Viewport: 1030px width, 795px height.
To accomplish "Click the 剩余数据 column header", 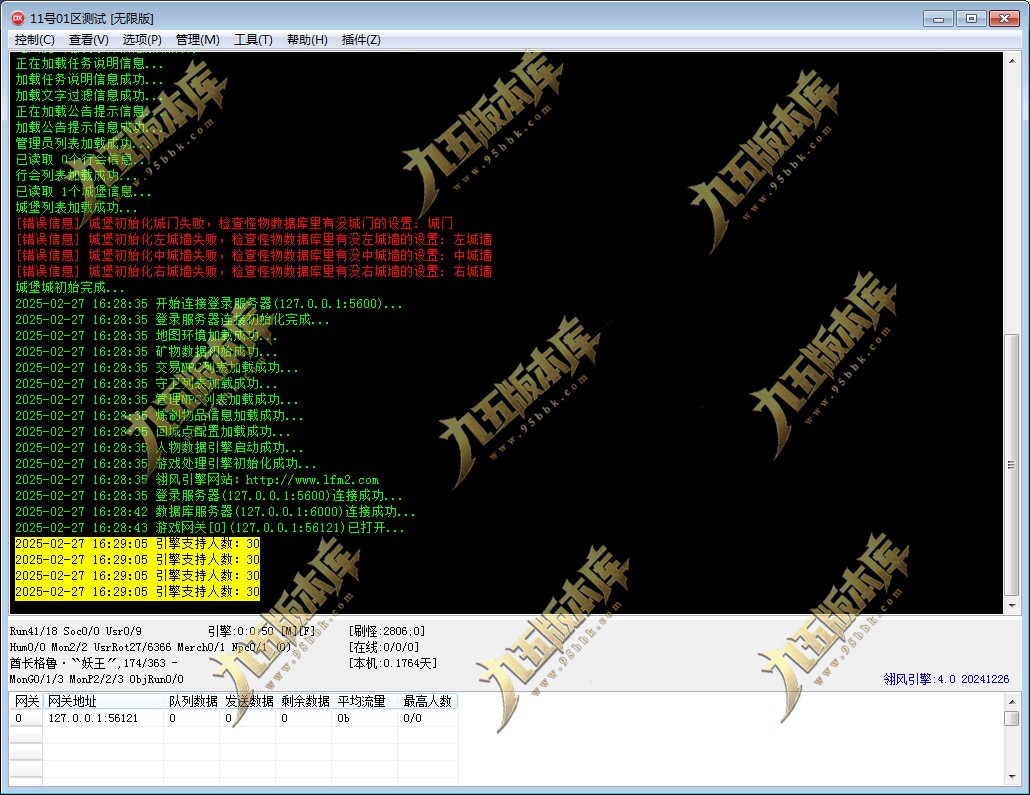I will (x=304, y=701).
